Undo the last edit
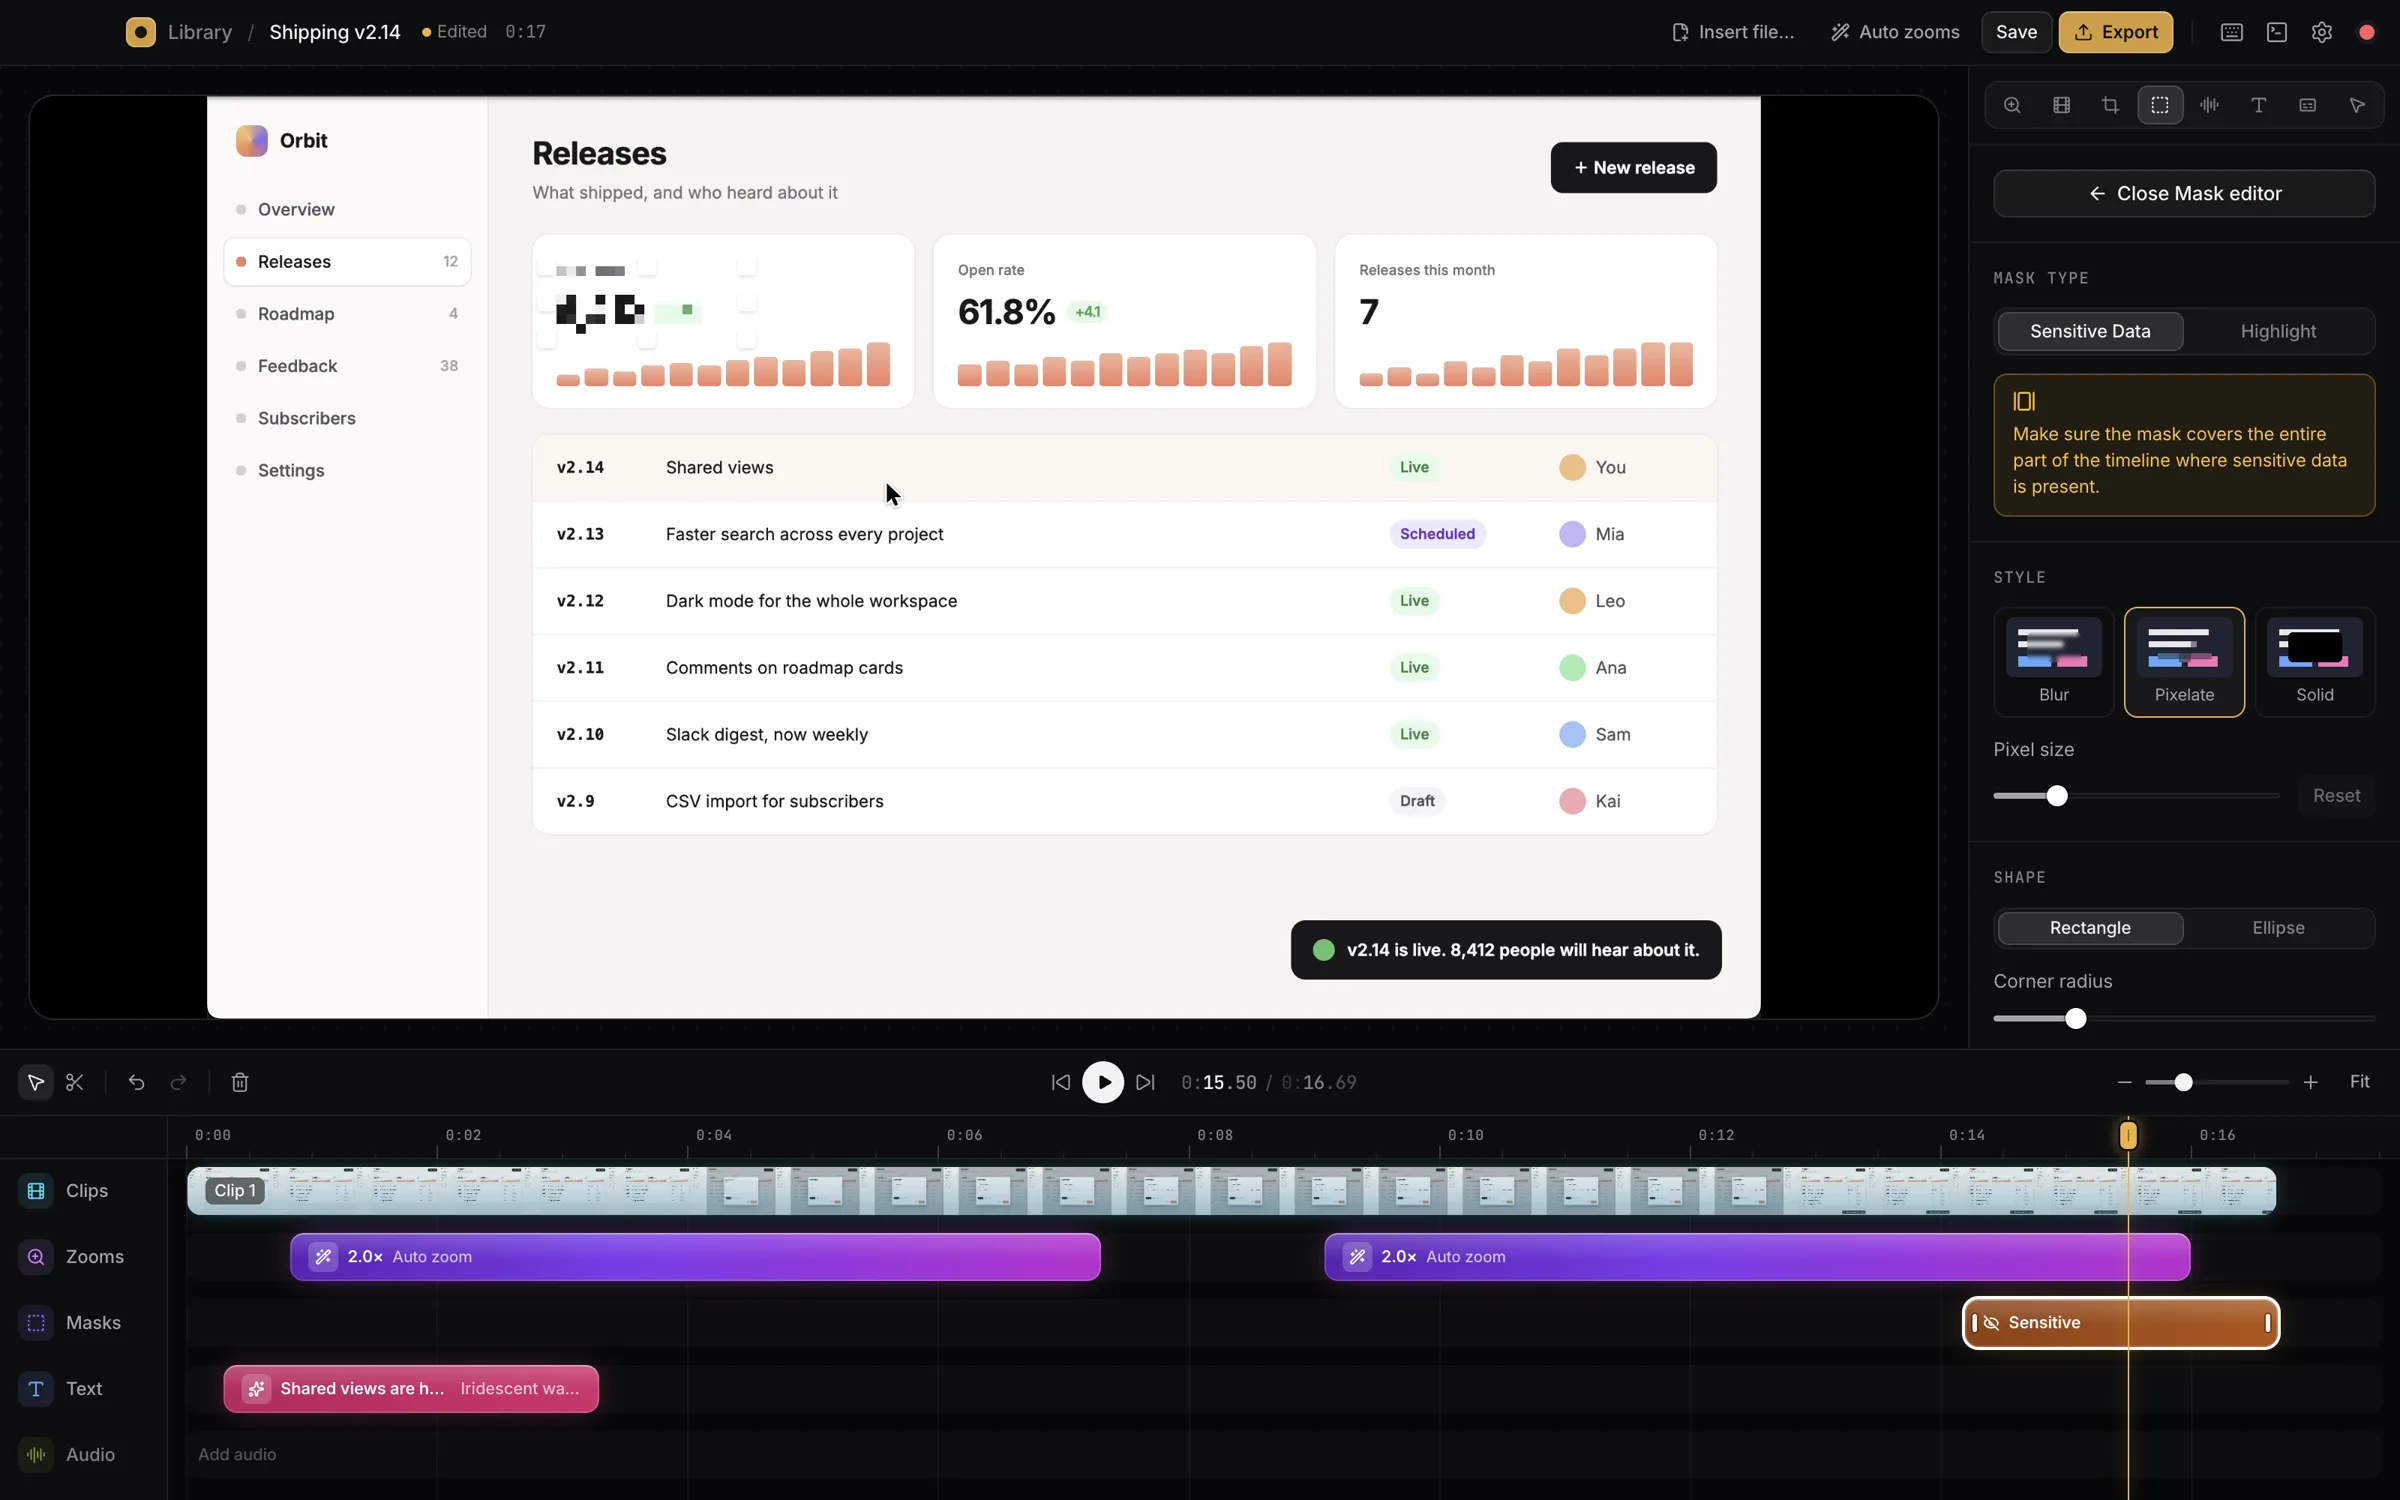 (x=136, y=1082)
